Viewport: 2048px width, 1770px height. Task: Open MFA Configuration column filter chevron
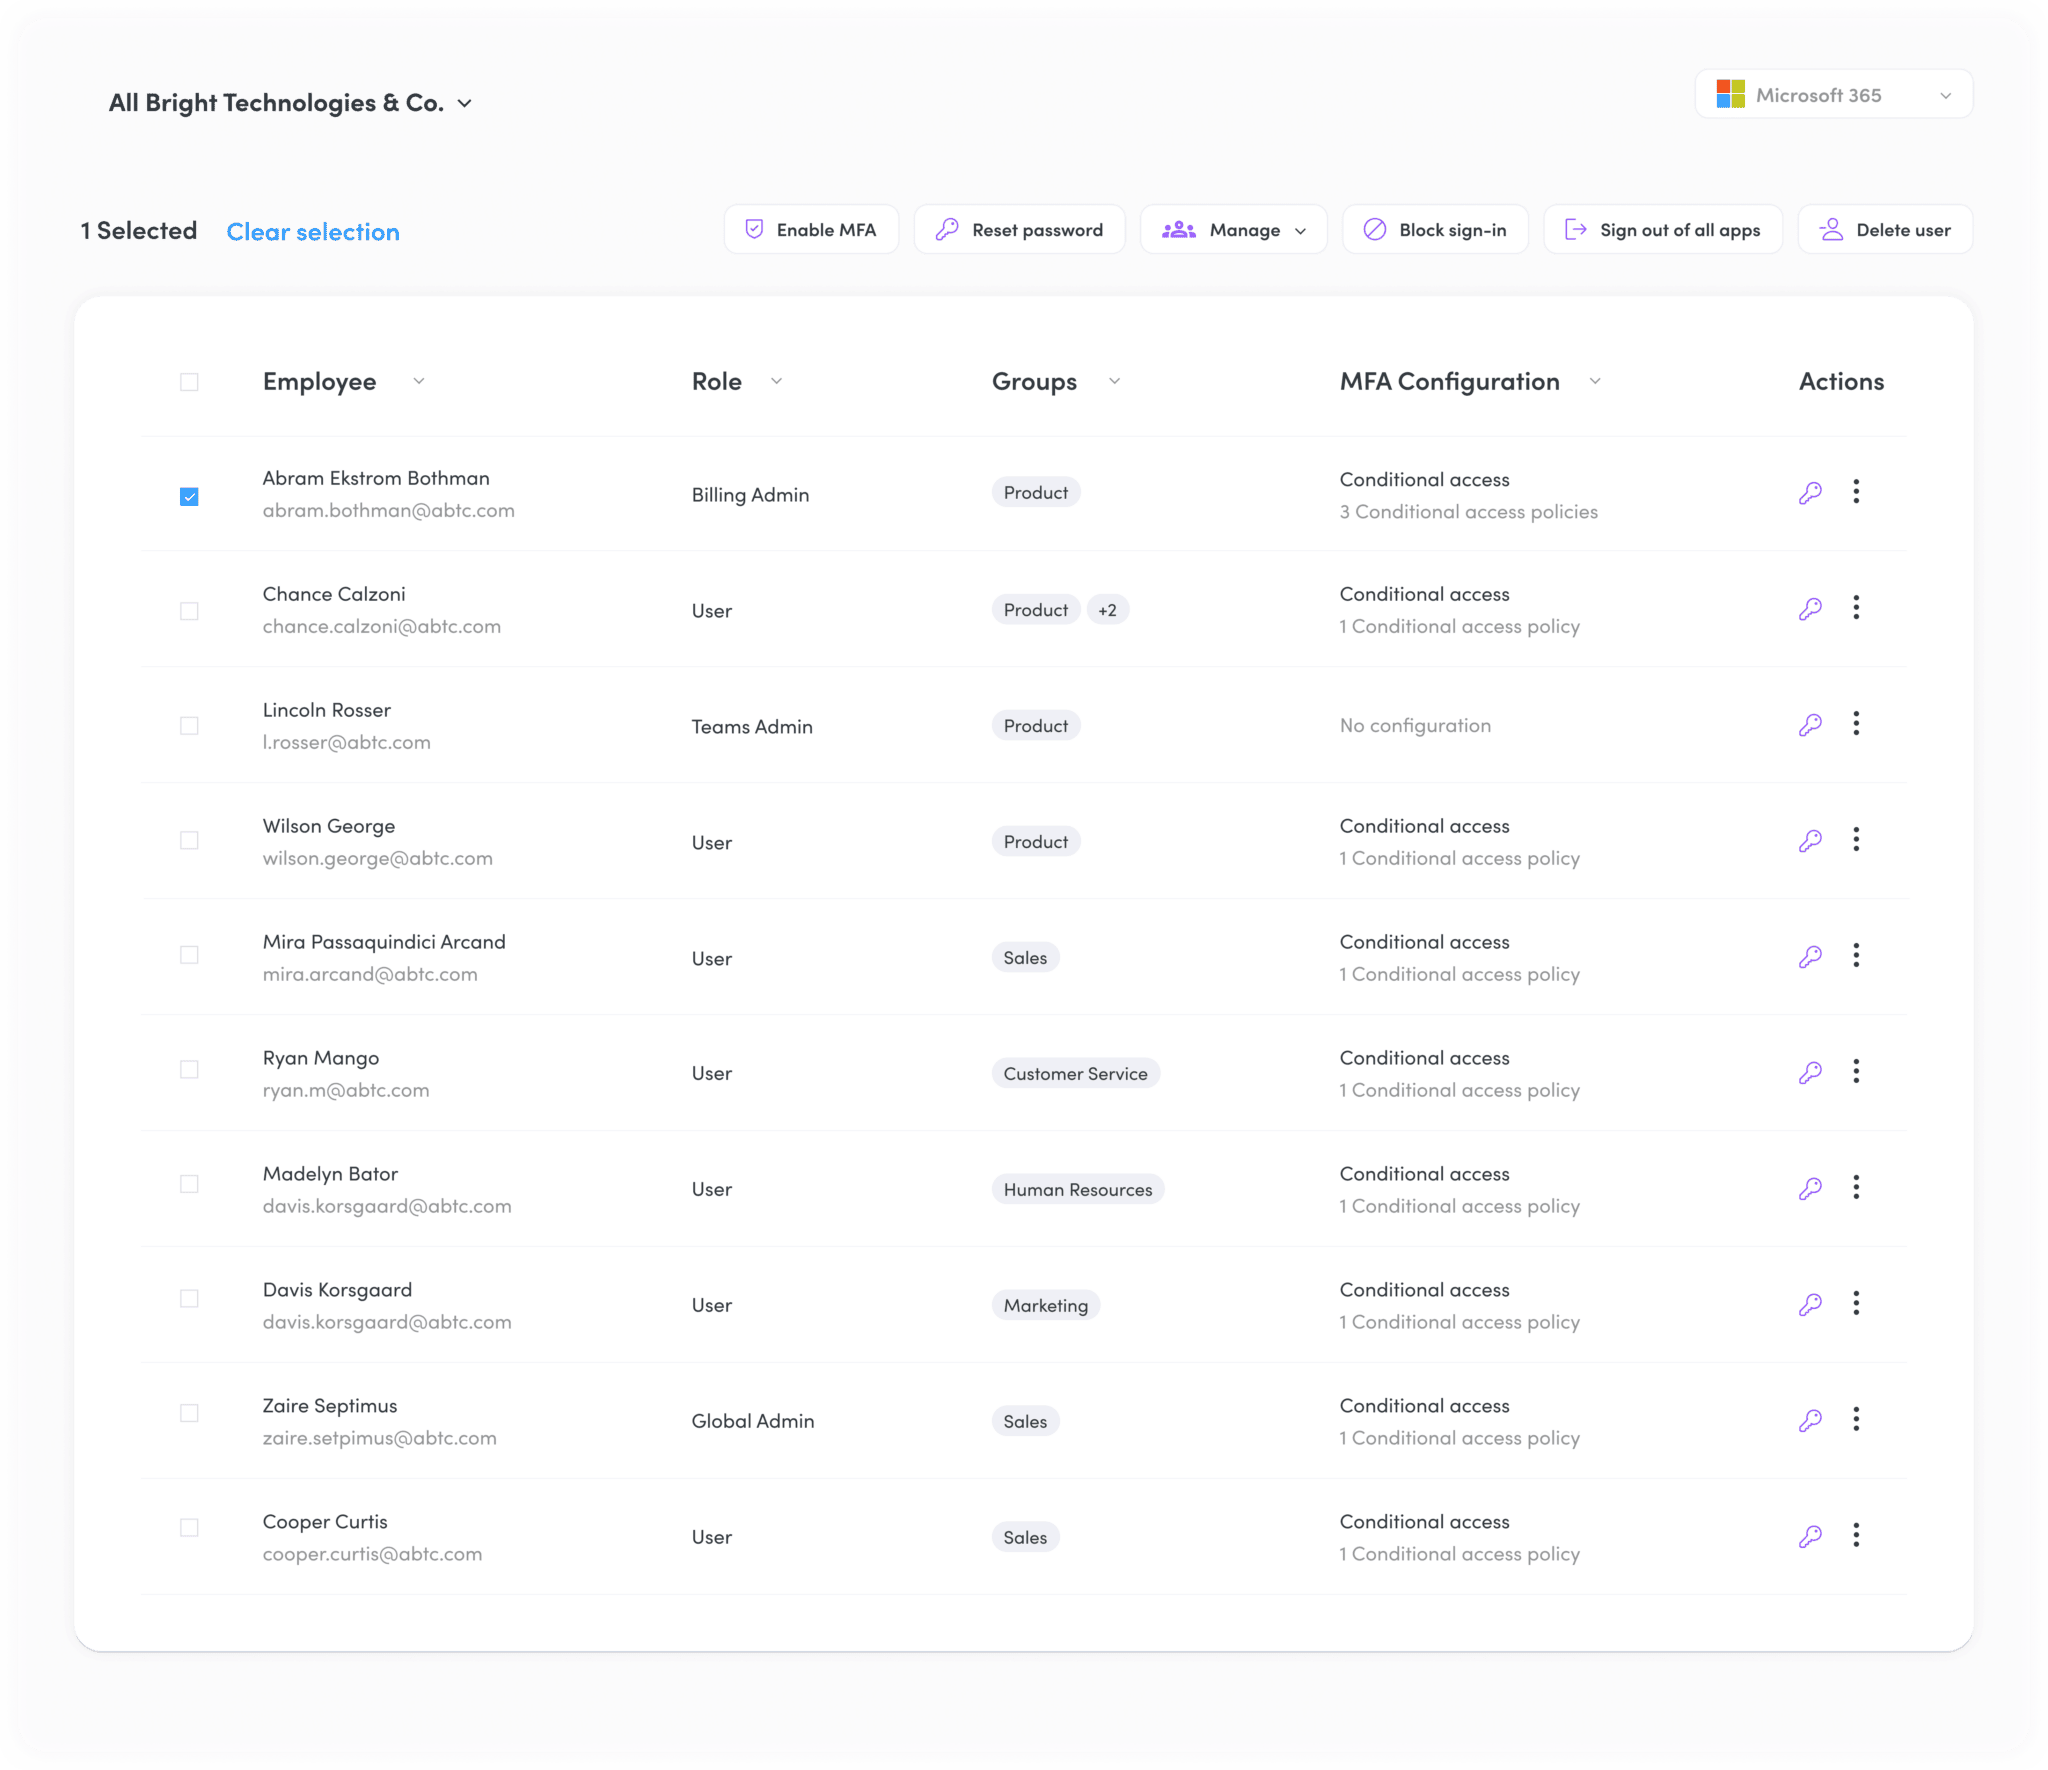point(1595,382)
